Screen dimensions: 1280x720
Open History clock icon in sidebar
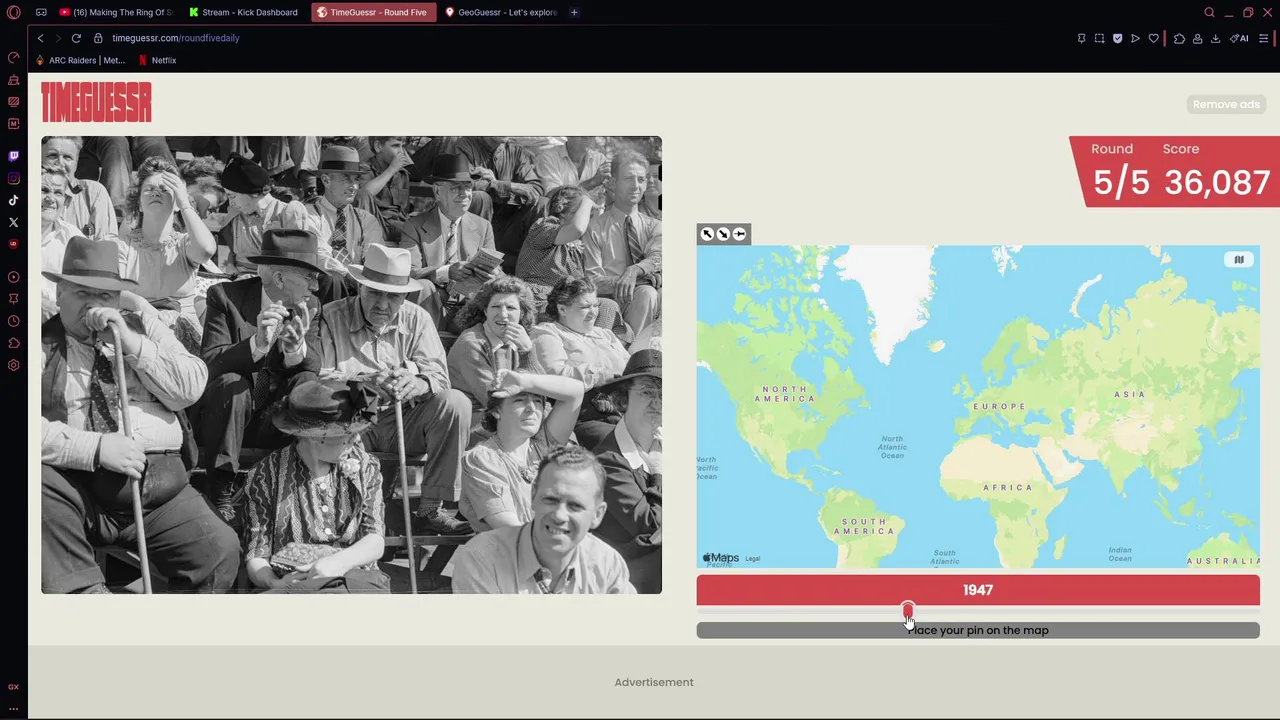point(13,321)
